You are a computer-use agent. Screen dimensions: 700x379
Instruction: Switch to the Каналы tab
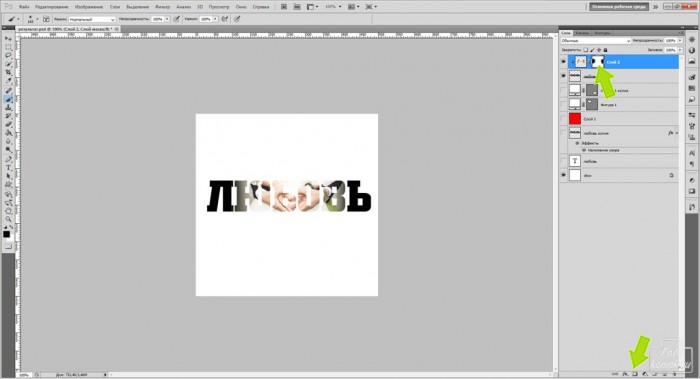tap(582, 33)
